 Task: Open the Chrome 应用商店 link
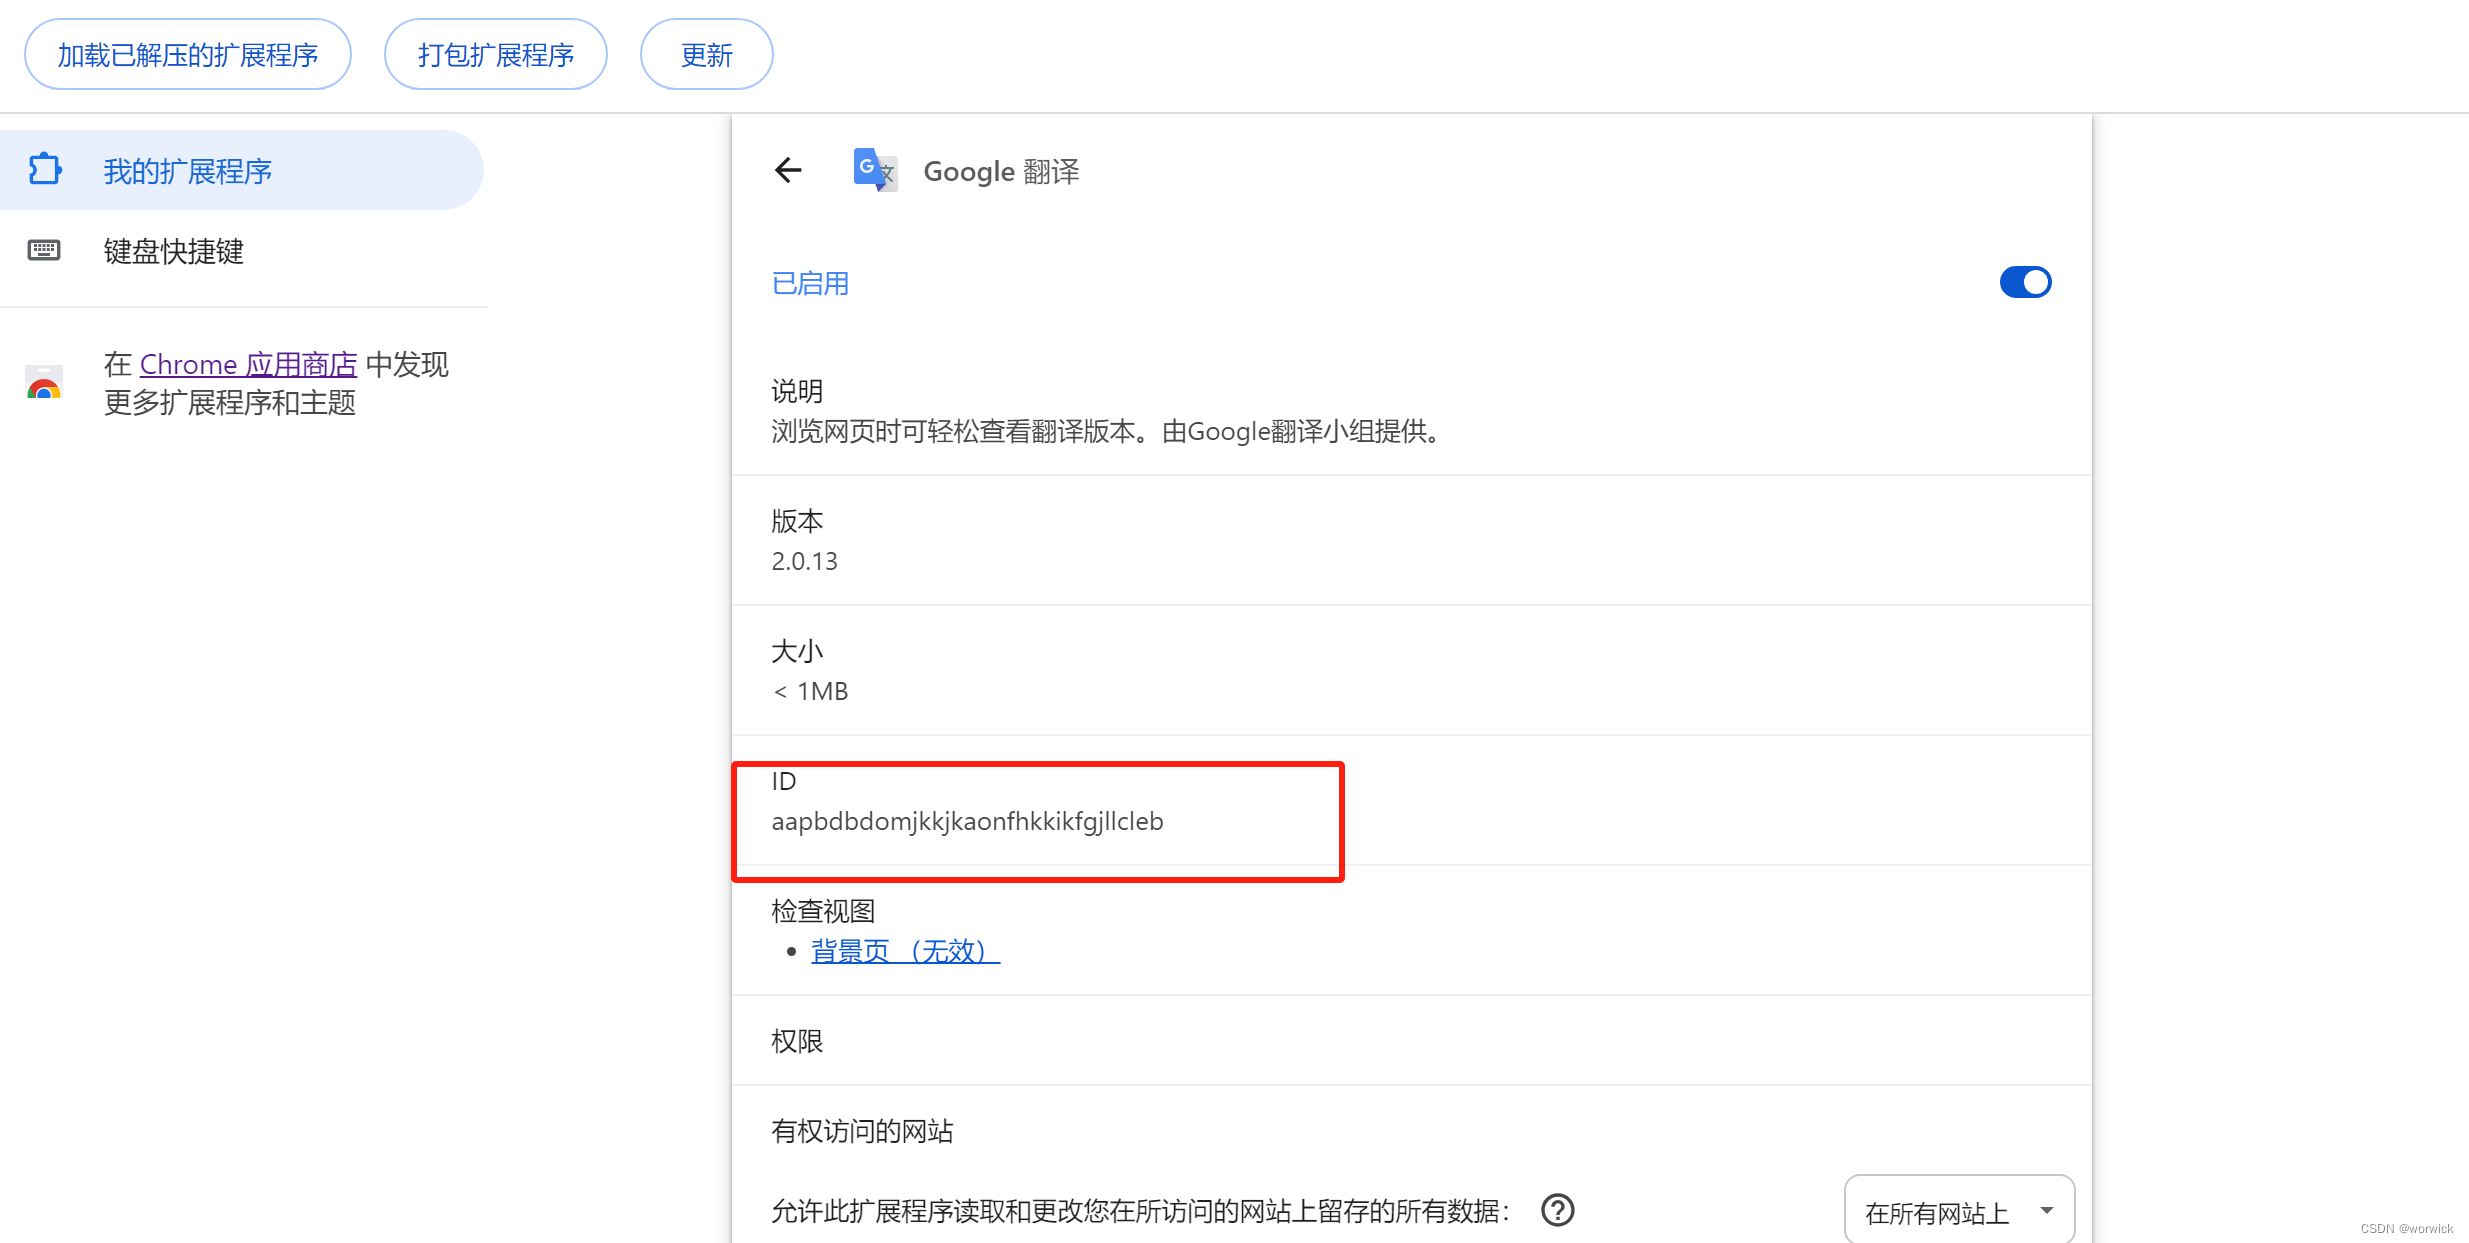[248, 363]
